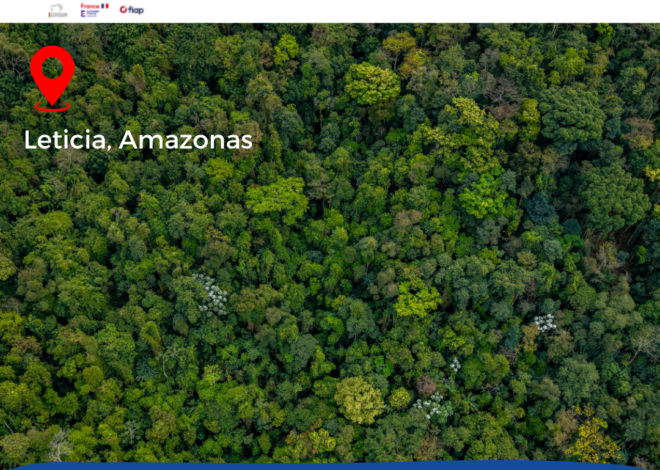Click the fiap logo
The image size is (660, 470).
pos(132,10)
